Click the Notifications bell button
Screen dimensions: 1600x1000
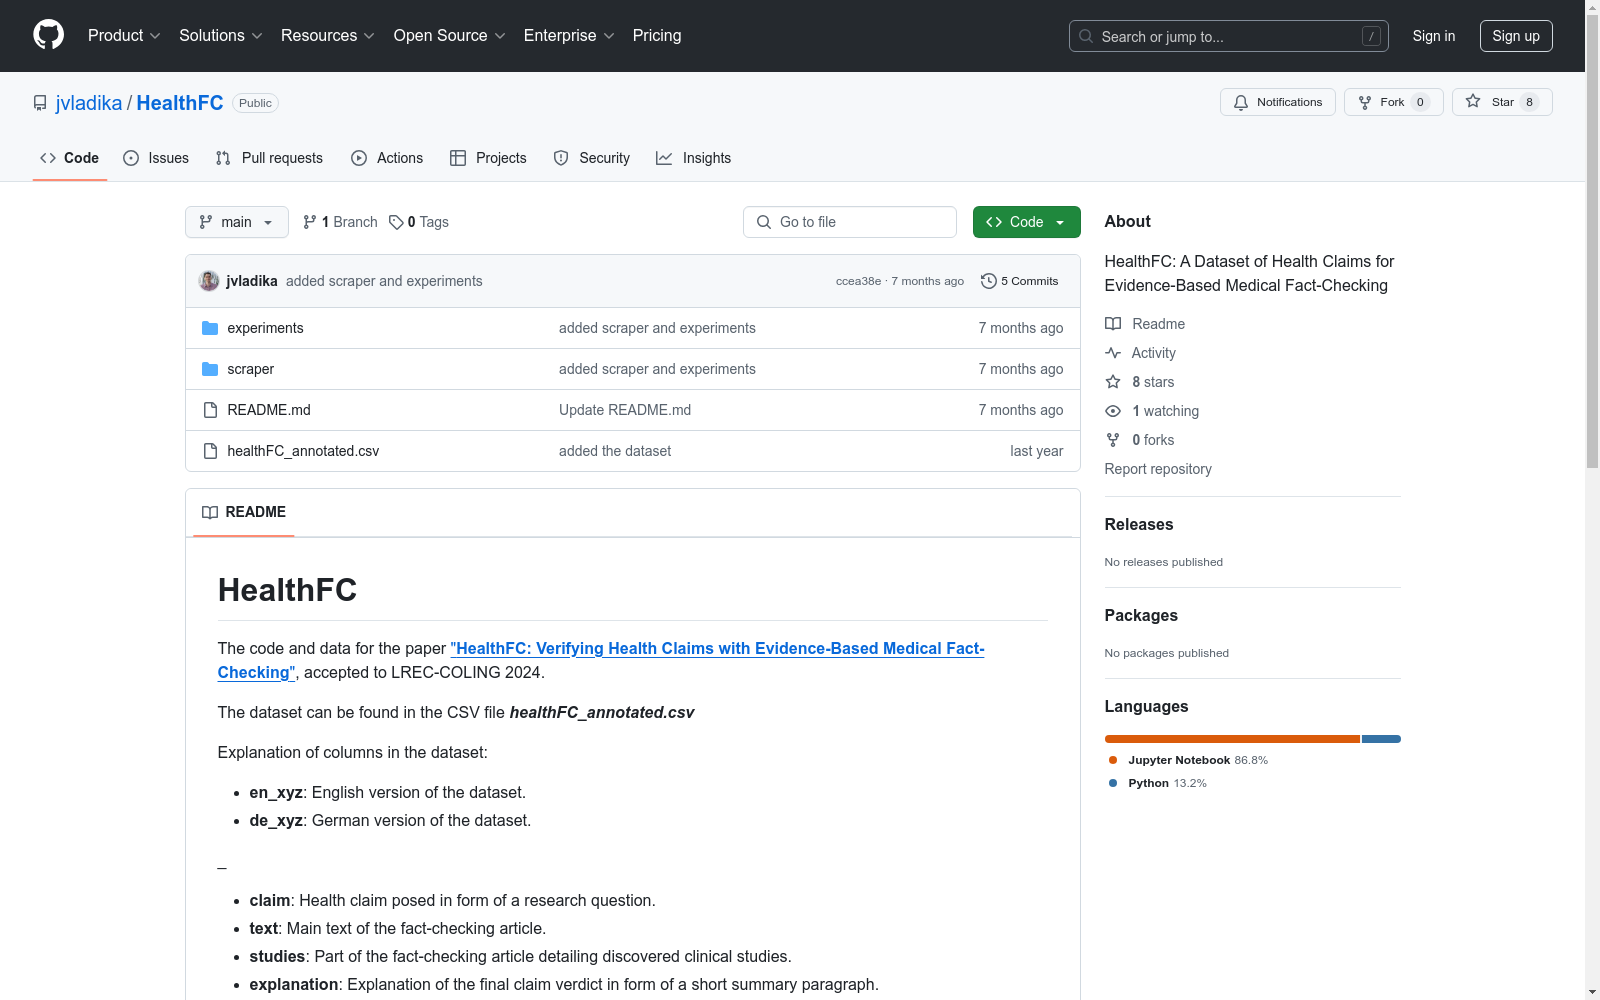click(x=1277, y=102)
